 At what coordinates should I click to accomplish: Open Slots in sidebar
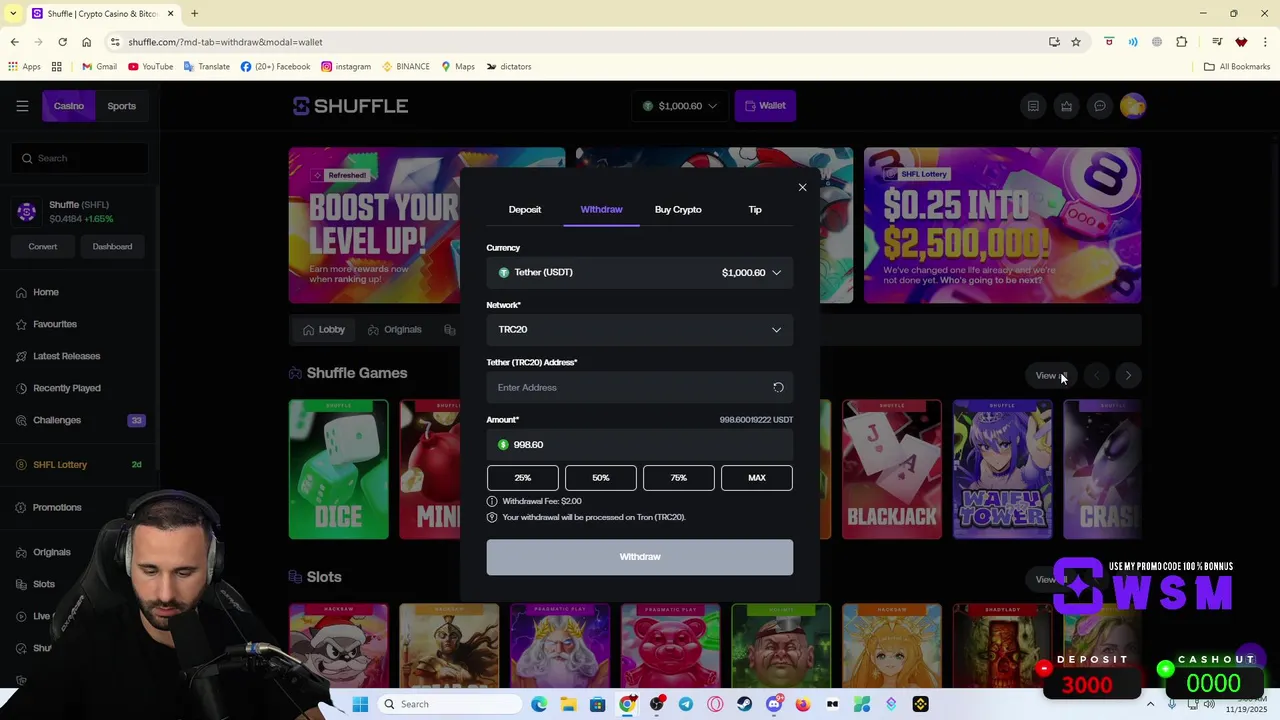coord(44,584)
